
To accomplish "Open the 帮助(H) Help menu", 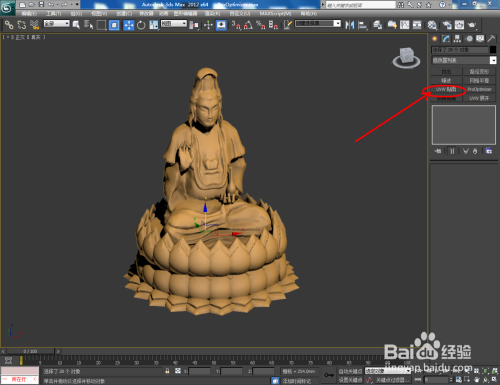I will (309, 14).
